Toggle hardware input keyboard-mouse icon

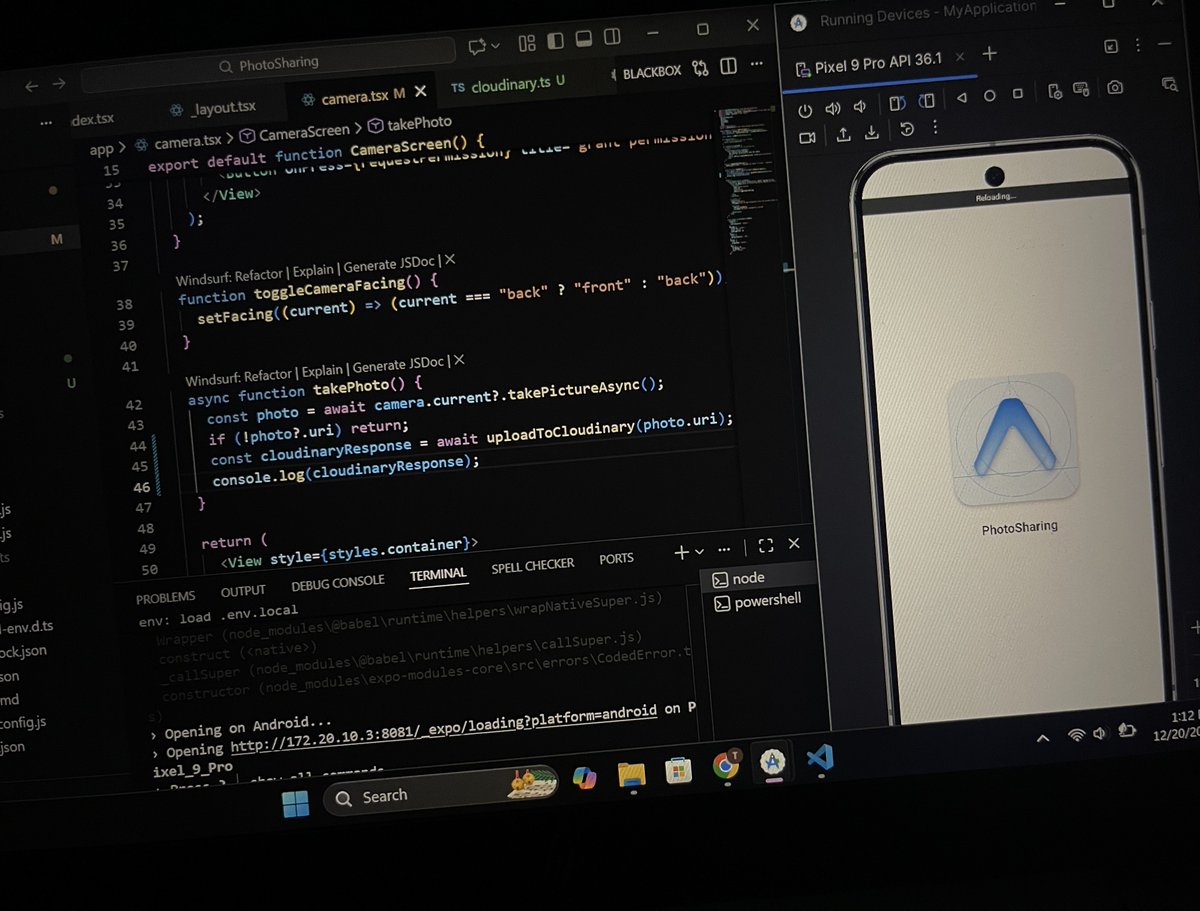[x=1083, y=89]
